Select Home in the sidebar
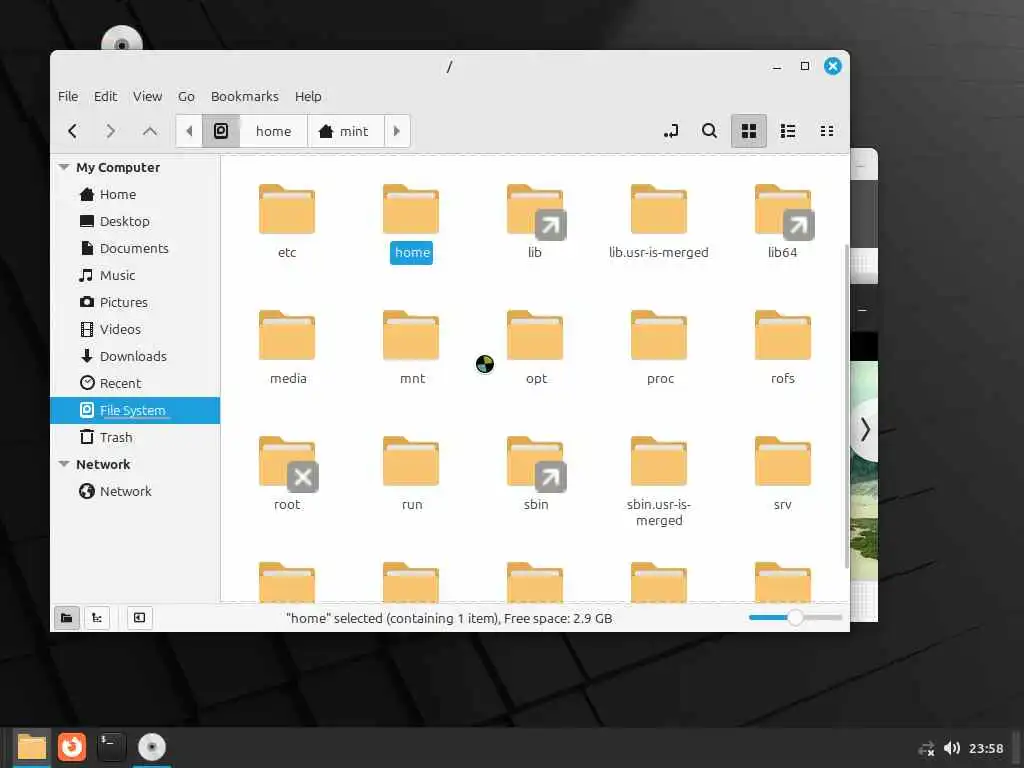The image size is (1024, 768). click(x=135, y=195)
